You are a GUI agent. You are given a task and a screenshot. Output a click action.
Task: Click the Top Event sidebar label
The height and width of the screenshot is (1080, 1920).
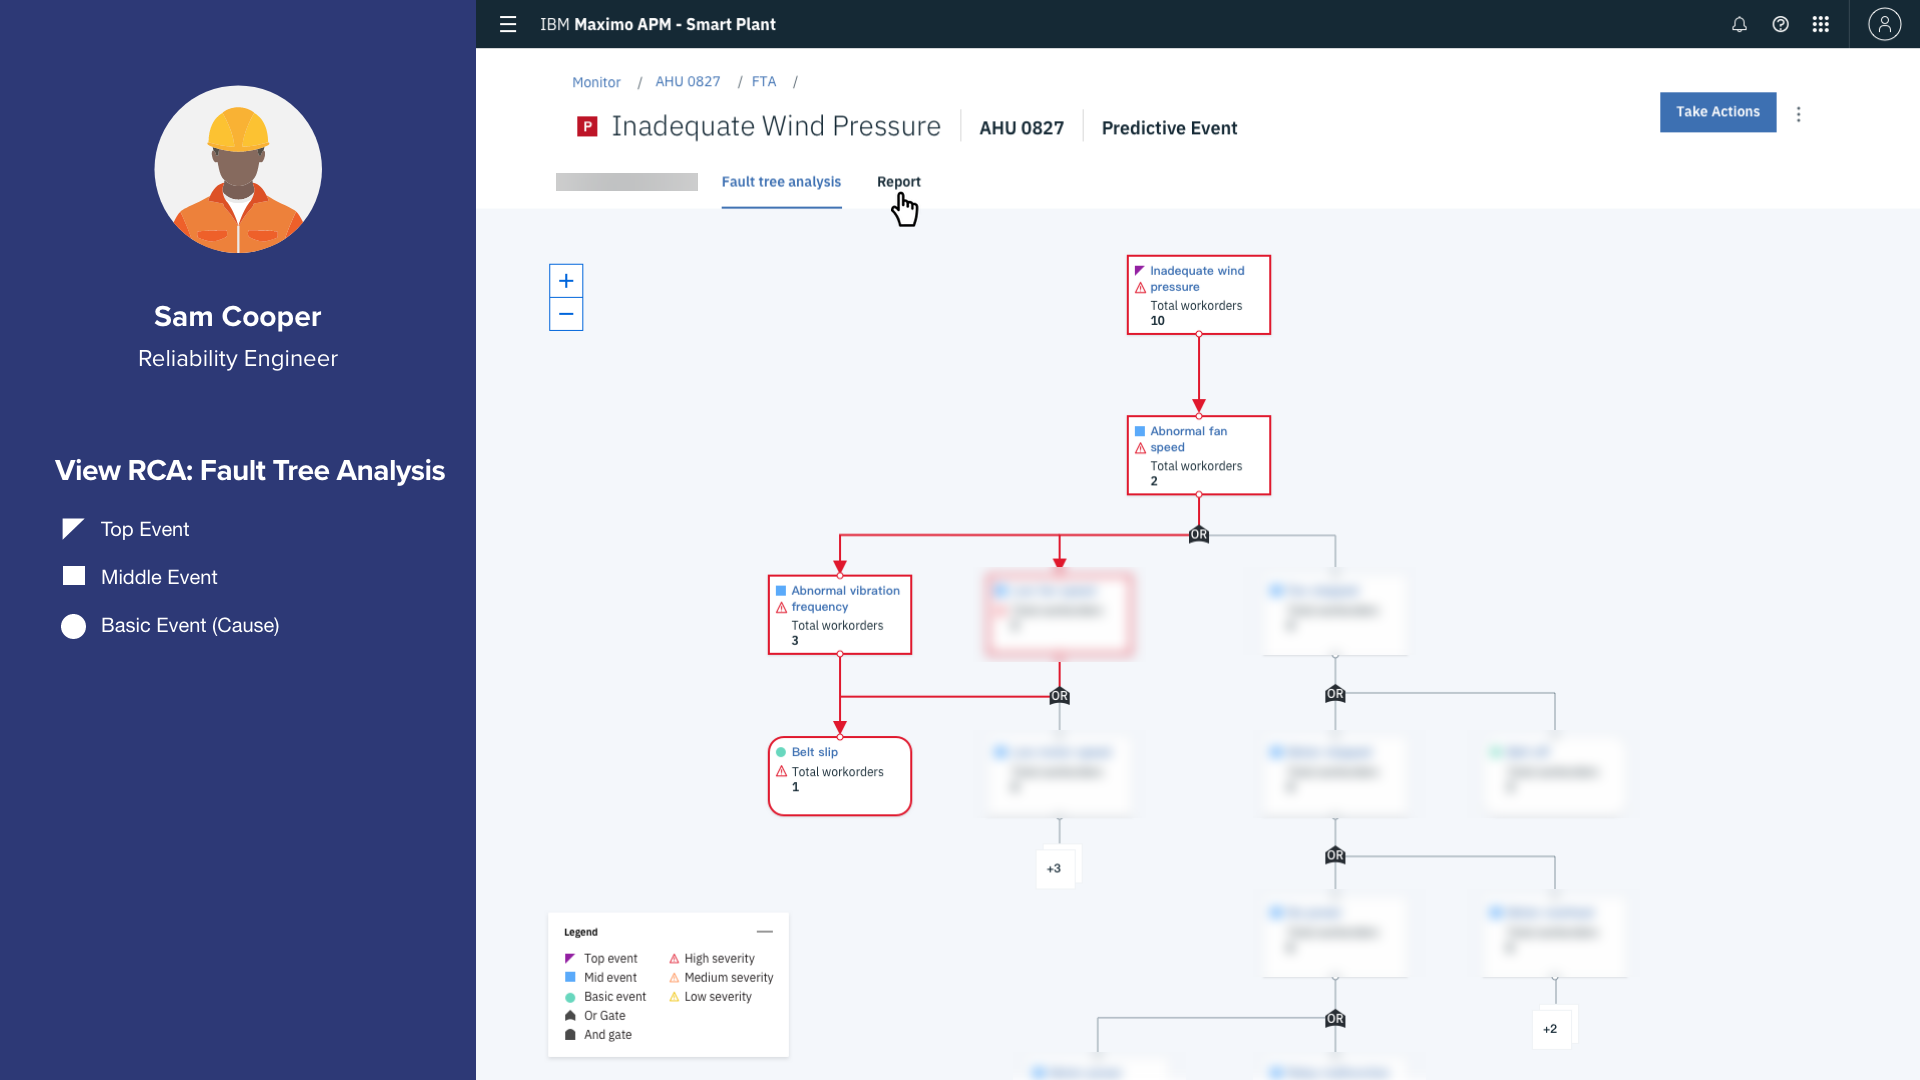coord(145,529)
